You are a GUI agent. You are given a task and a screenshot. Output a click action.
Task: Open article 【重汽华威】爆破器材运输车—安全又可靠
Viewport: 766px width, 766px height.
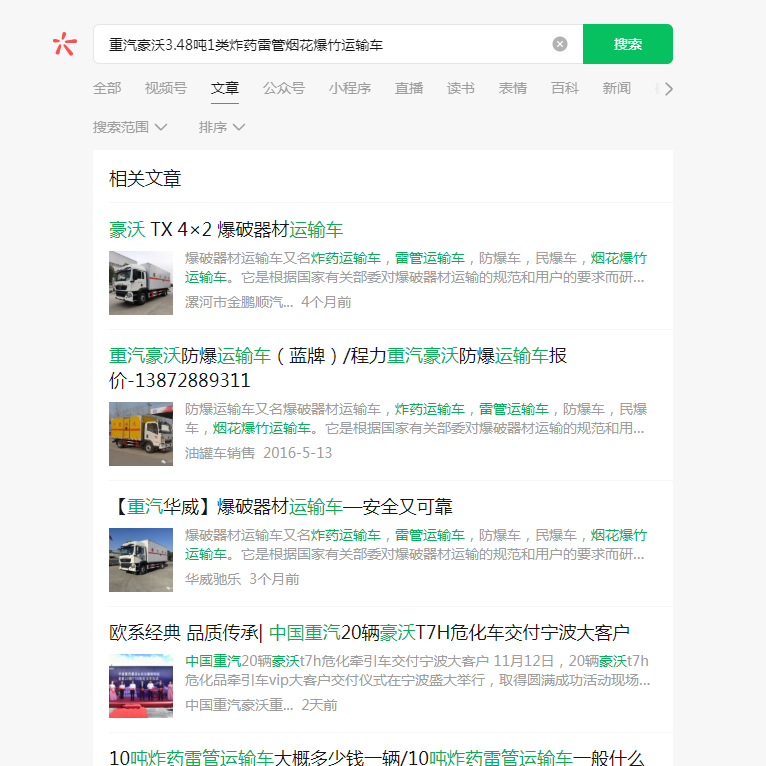[x=281, y=507]
